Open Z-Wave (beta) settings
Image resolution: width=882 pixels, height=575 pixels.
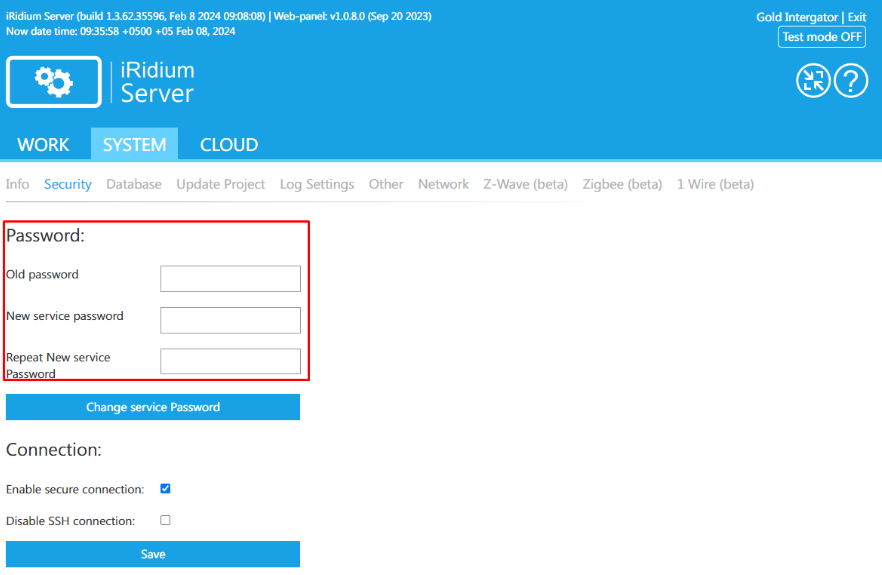tap(525, 184)
